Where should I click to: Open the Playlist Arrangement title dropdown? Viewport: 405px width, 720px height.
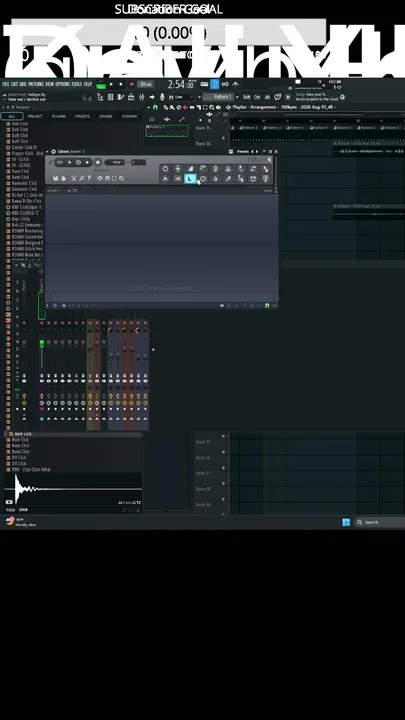tap(284, 107)
